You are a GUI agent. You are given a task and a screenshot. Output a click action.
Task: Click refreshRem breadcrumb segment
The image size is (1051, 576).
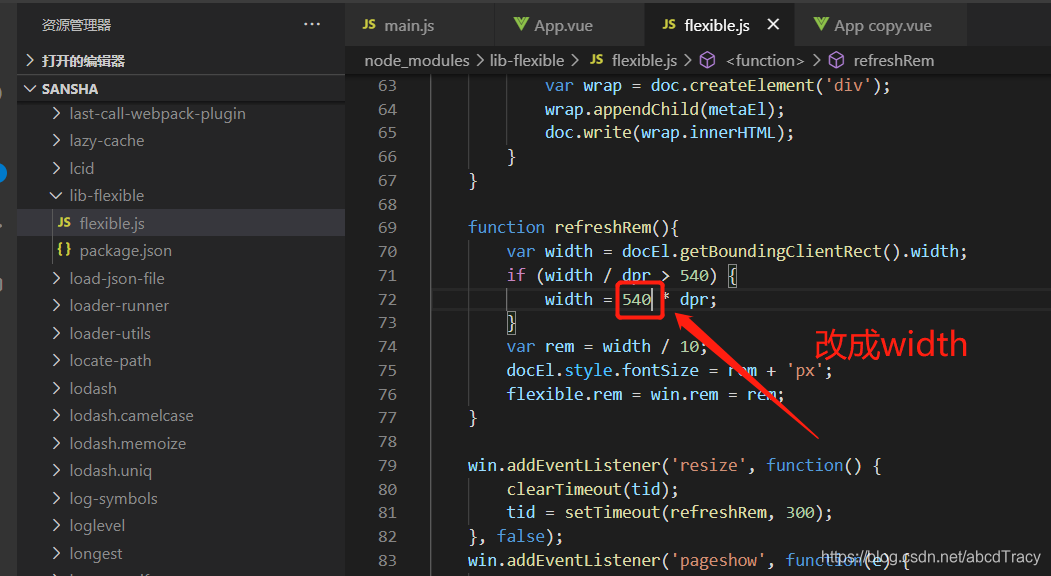pos(893,60)
